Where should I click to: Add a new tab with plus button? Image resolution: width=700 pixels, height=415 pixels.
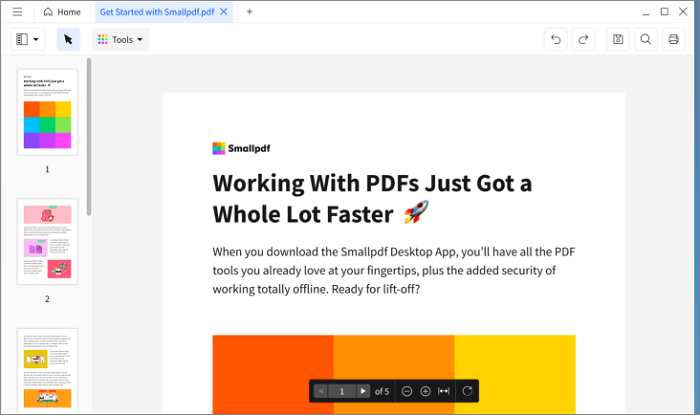coord(249,12)
